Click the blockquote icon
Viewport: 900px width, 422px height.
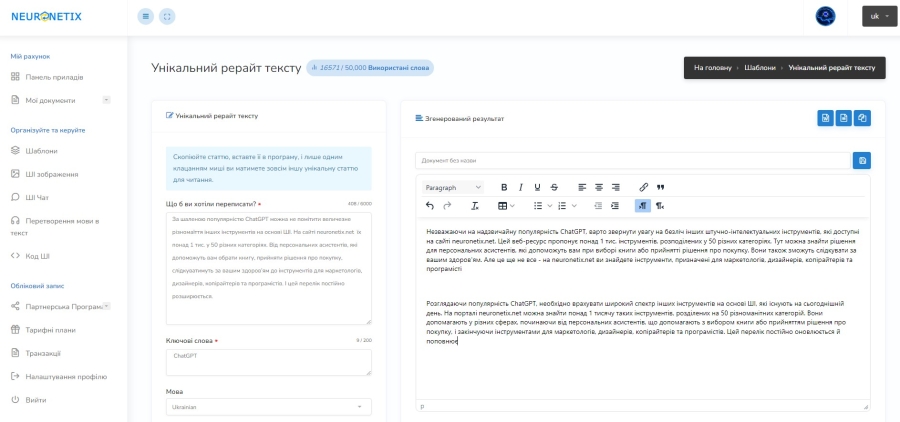point(660,187)
